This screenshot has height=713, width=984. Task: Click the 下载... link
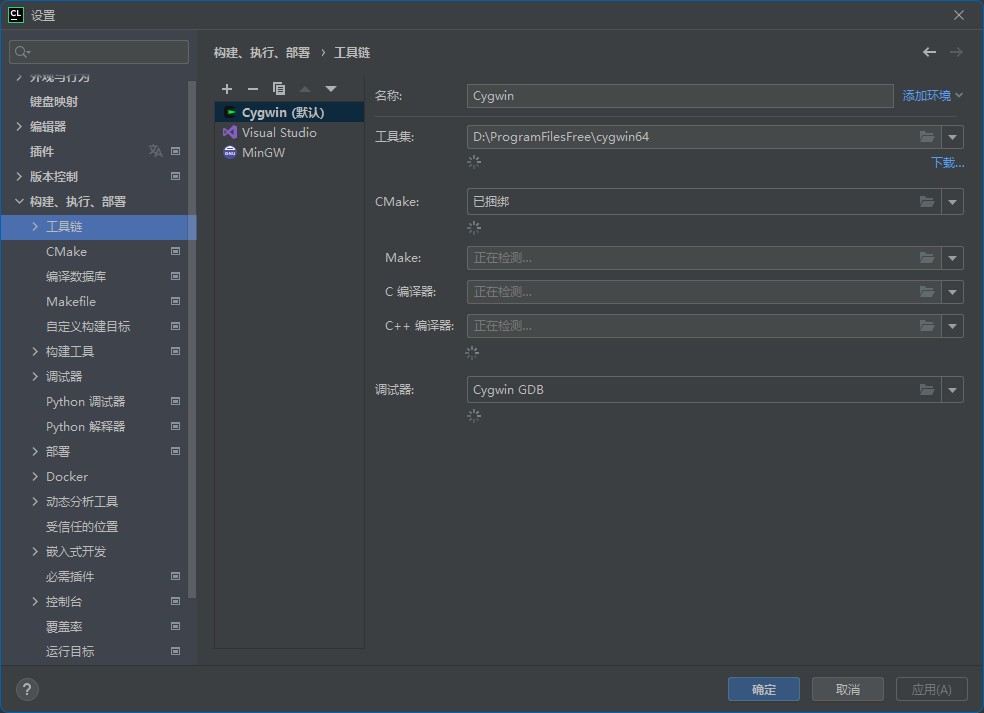948,163
